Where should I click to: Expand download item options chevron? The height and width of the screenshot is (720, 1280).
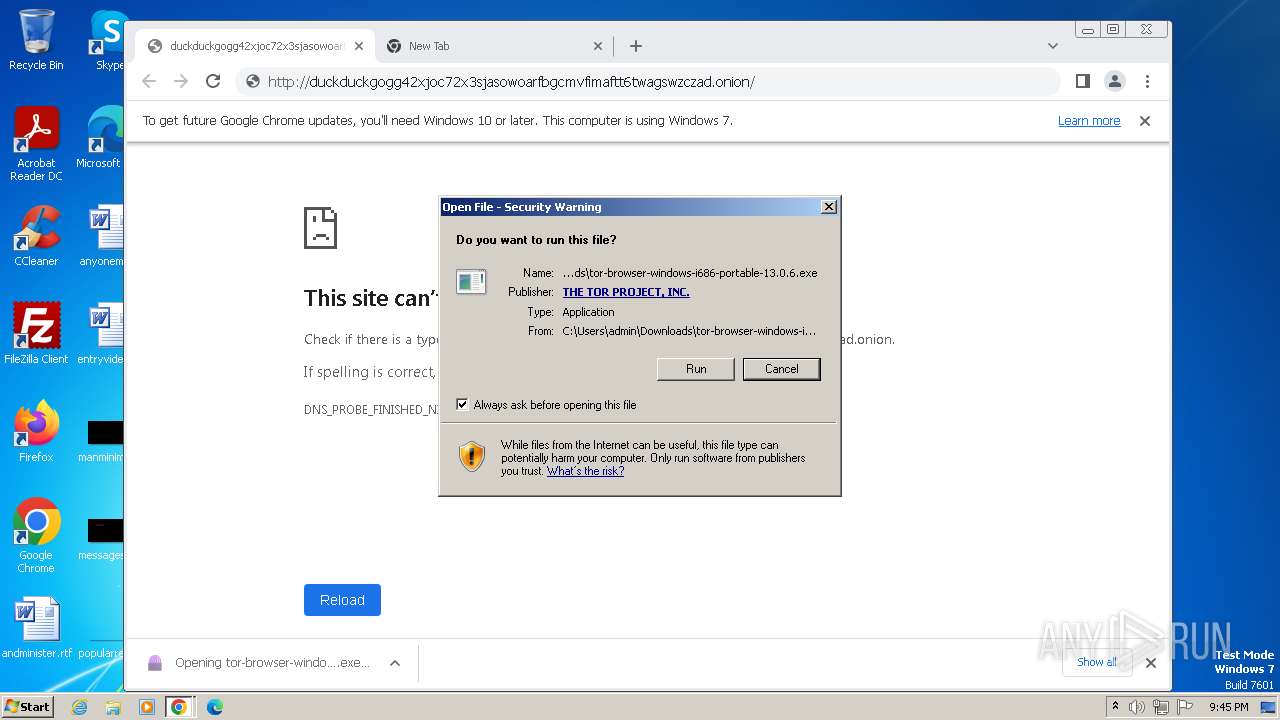pyautogui.click(x=395, y=663)
